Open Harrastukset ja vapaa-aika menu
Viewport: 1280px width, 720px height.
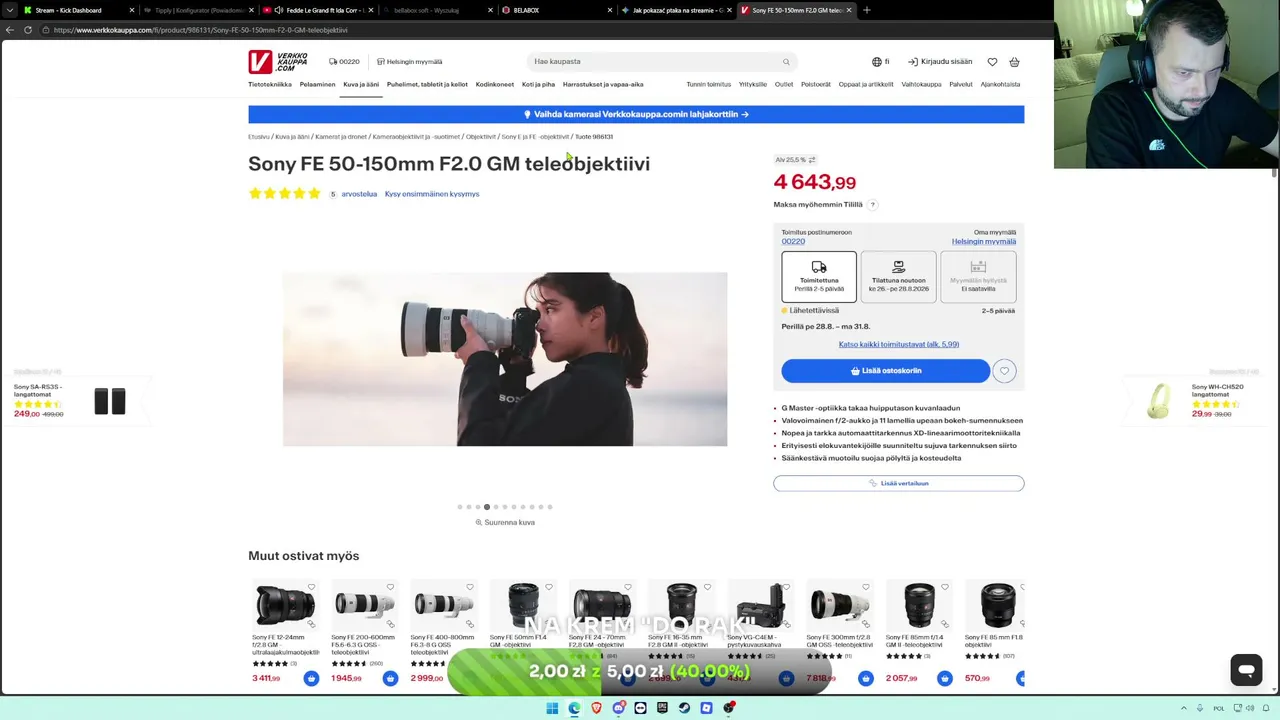pyautogui.click(x=603, y=84)
